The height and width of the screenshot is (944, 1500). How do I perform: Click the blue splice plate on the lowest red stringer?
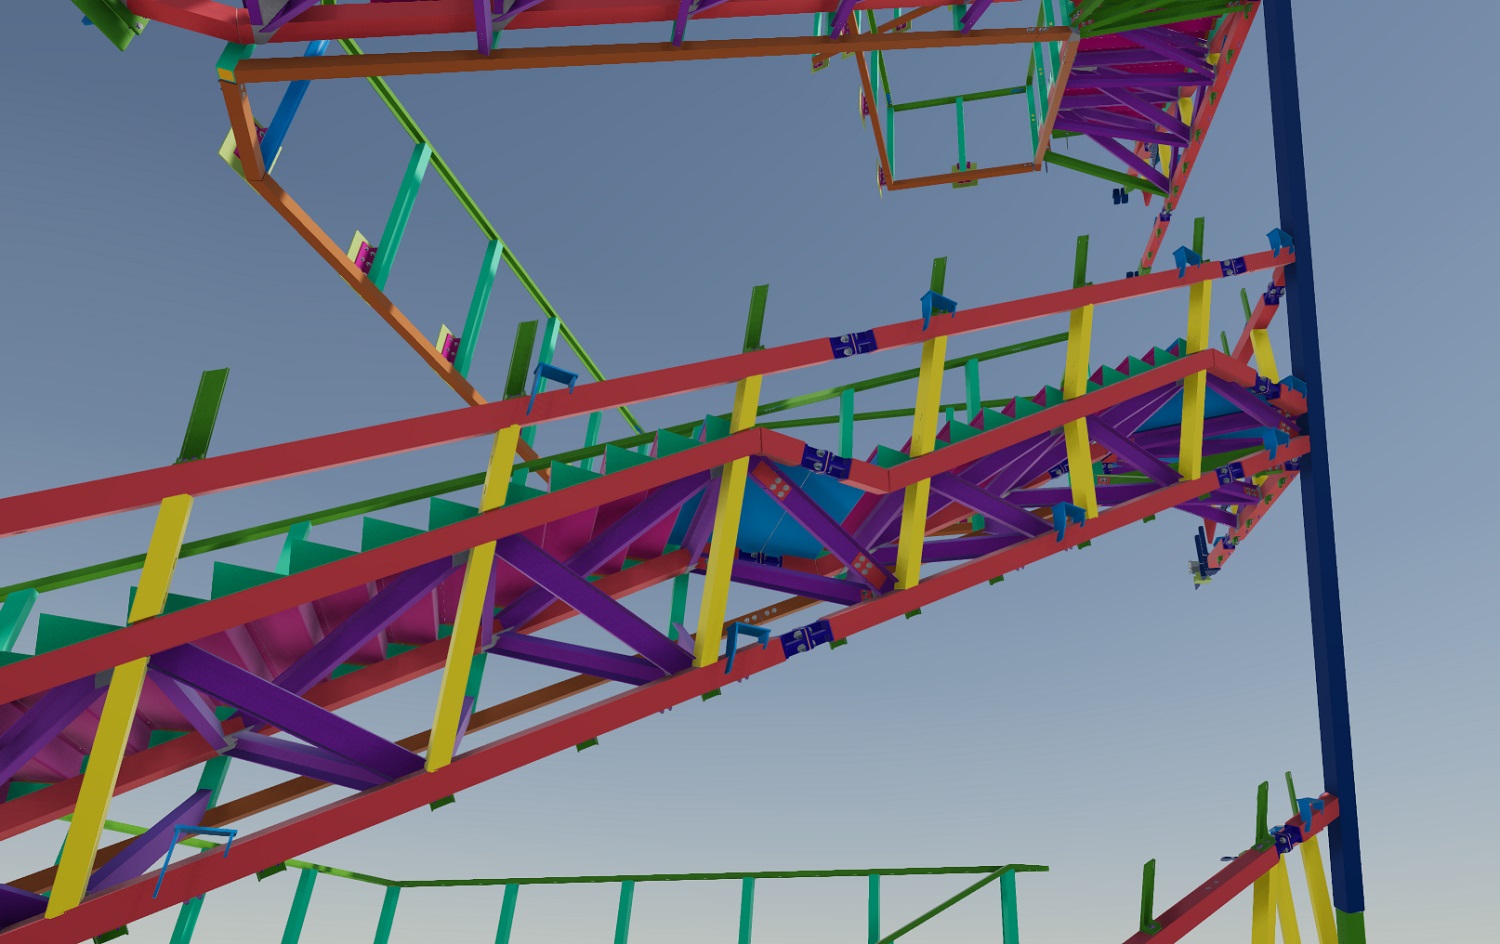pyautogui.click(x=807, y=637)
